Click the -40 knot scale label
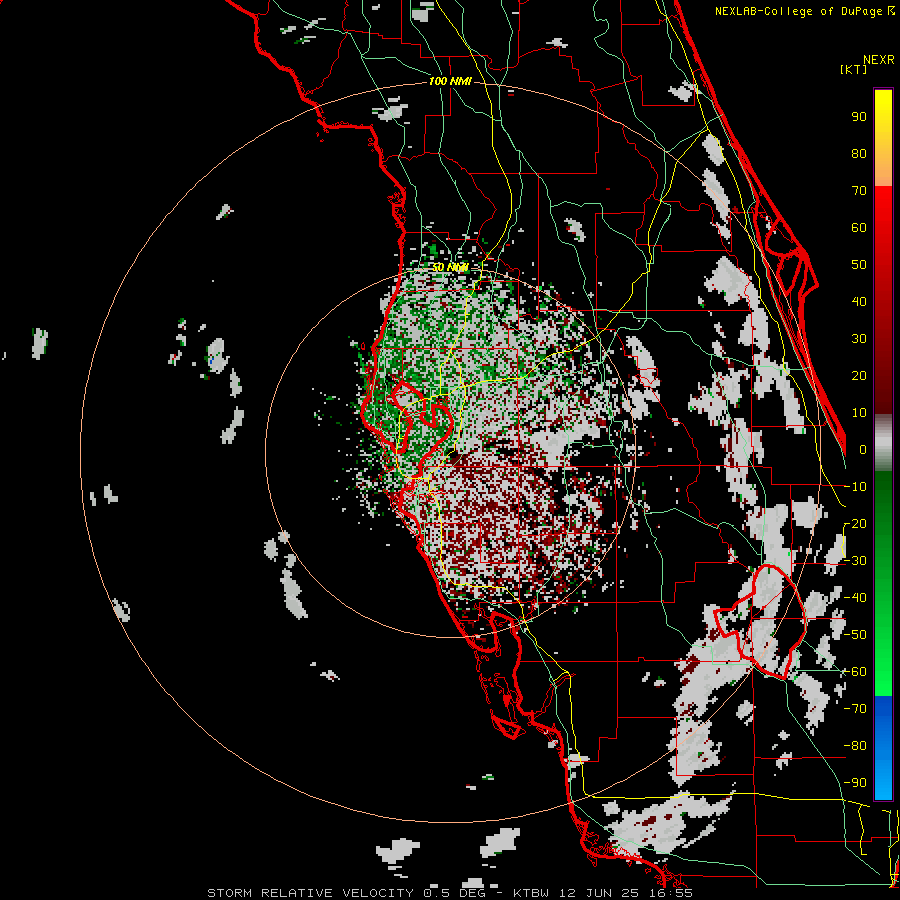 click(x=855, y=598)
